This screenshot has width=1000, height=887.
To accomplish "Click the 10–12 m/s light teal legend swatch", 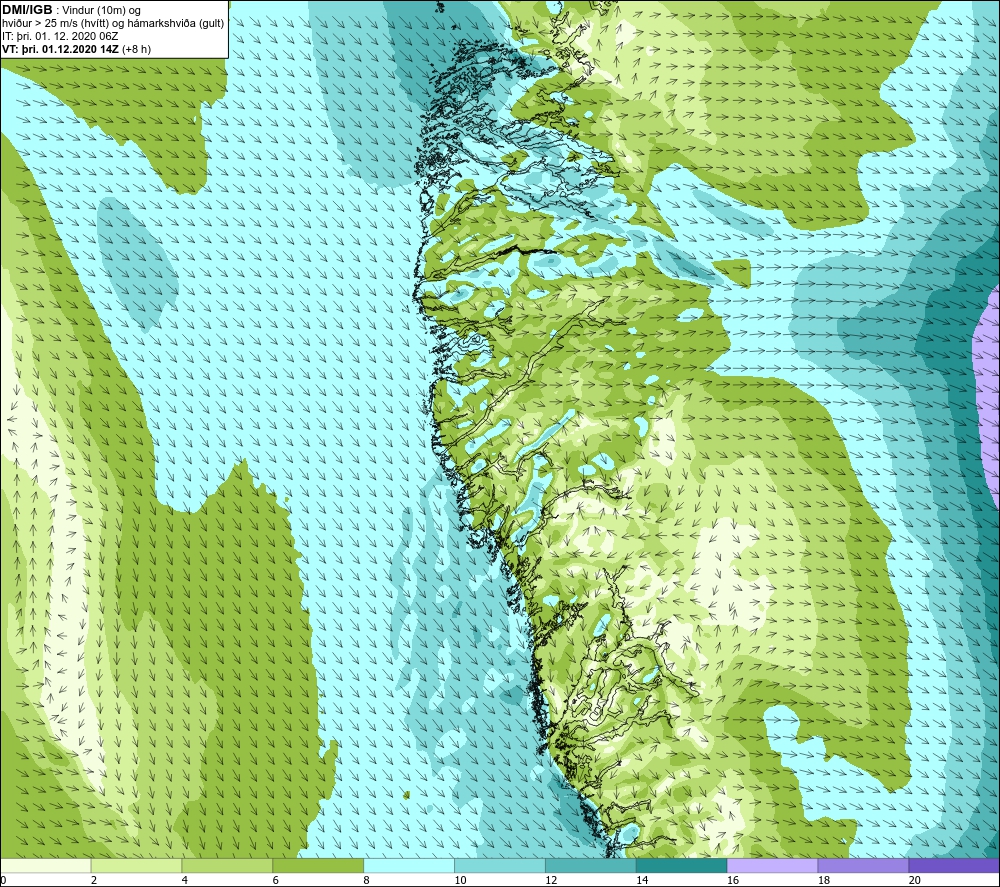I will click(500, 865).
